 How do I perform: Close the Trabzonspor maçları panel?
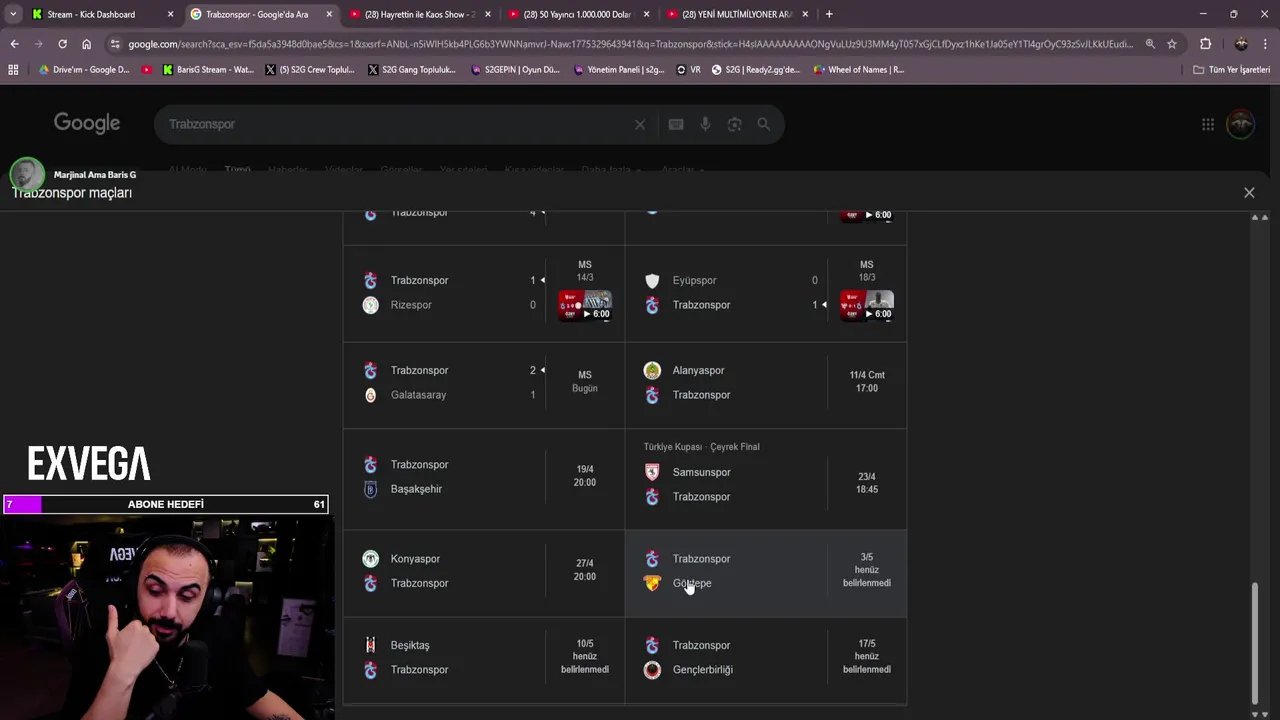pyautogui.click(x=1249, y=193)
